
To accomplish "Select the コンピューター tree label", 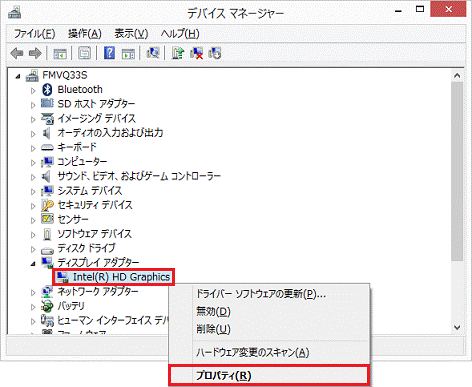I will pyautogui.click(x=82, y=162).
